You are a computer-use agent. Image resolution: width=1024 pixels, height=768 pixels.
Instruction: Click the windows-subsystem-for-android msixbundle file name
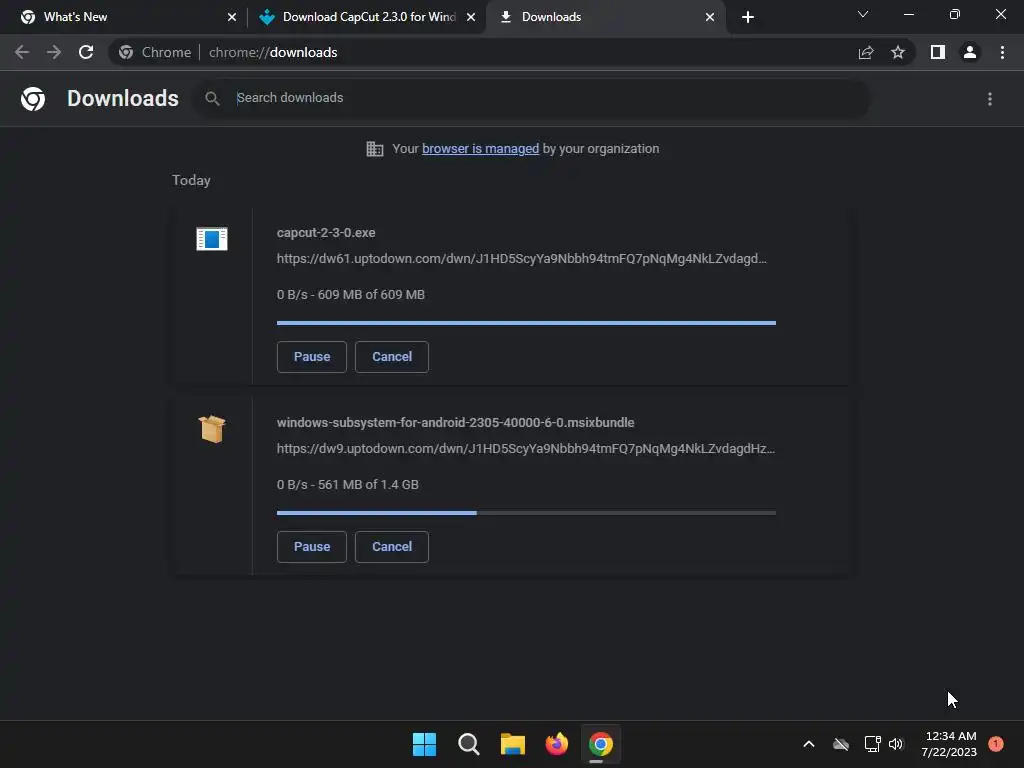coord(455,423)
